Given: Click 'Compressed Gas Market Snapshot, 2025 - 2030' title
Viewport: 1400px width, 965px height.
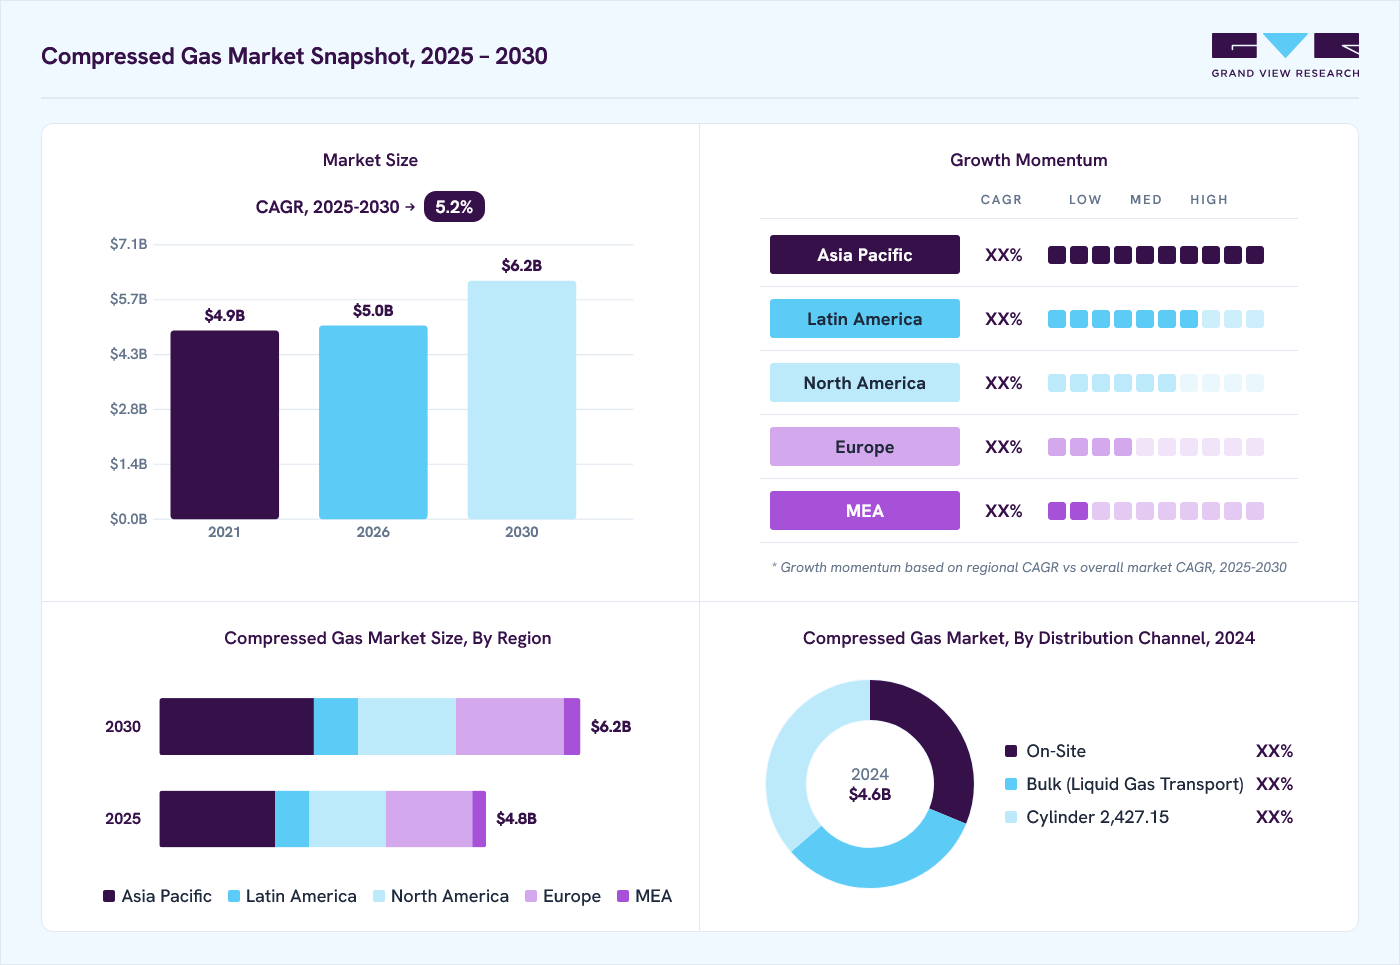Looking at the screenshot, I should tap(294, 56).
